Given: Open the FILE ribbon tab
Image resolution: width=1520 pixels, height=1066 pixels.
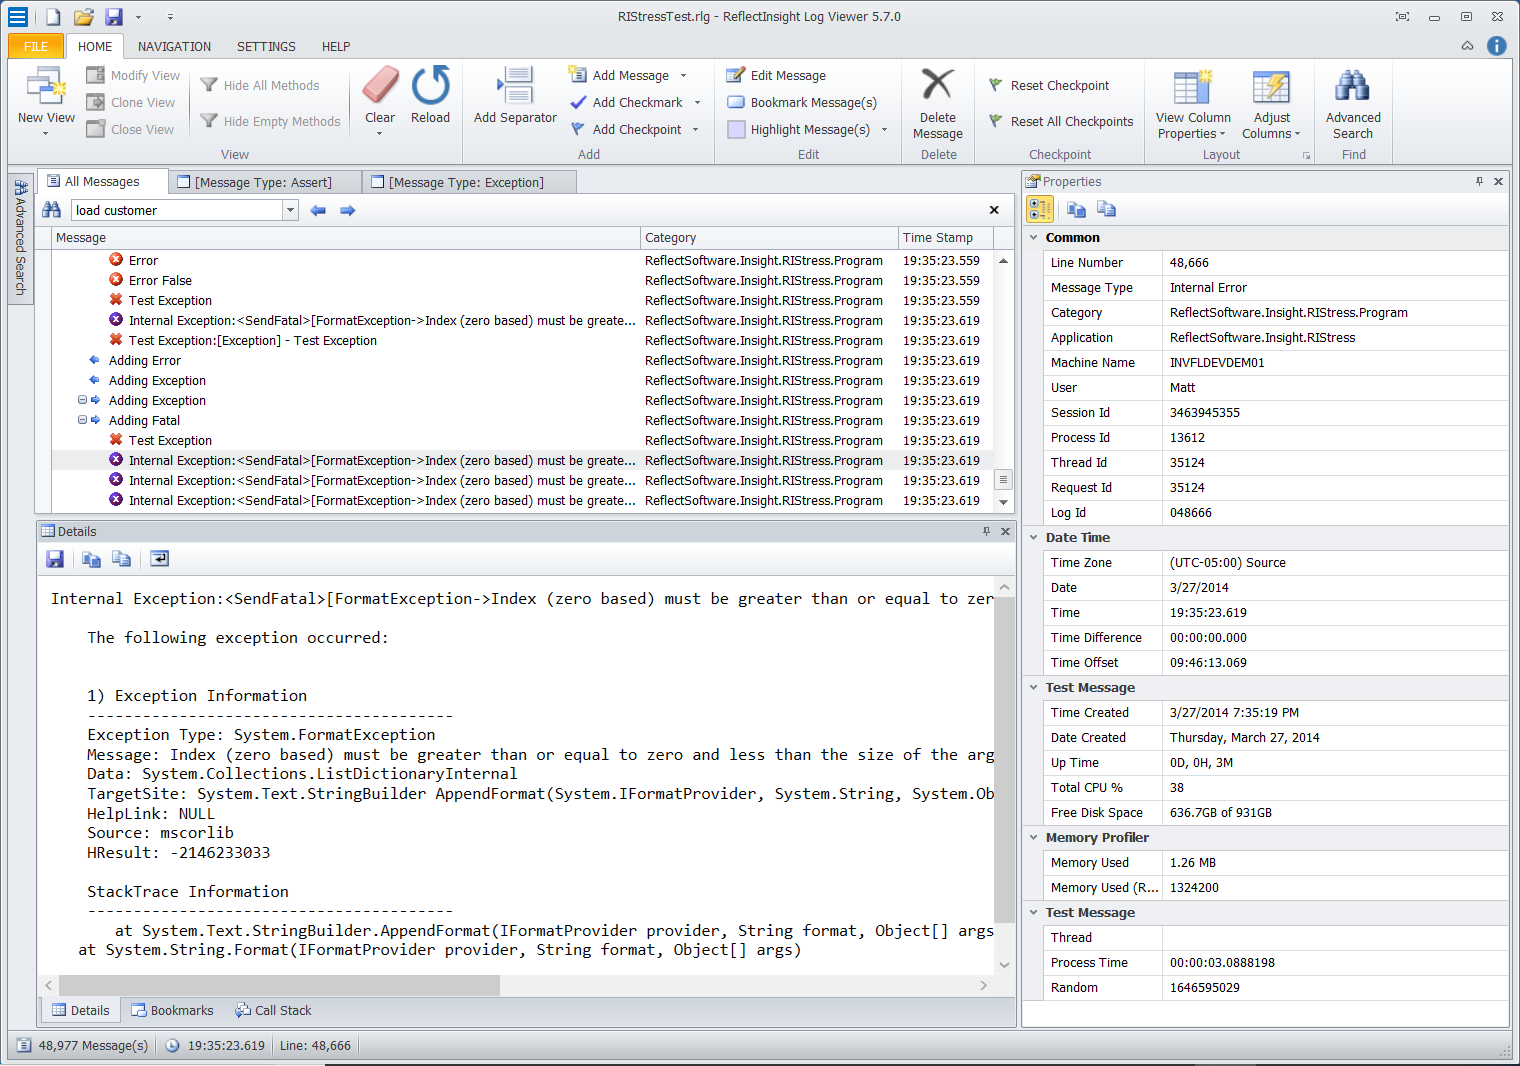Looking at the screenshot, I should [x=36, y=46].
